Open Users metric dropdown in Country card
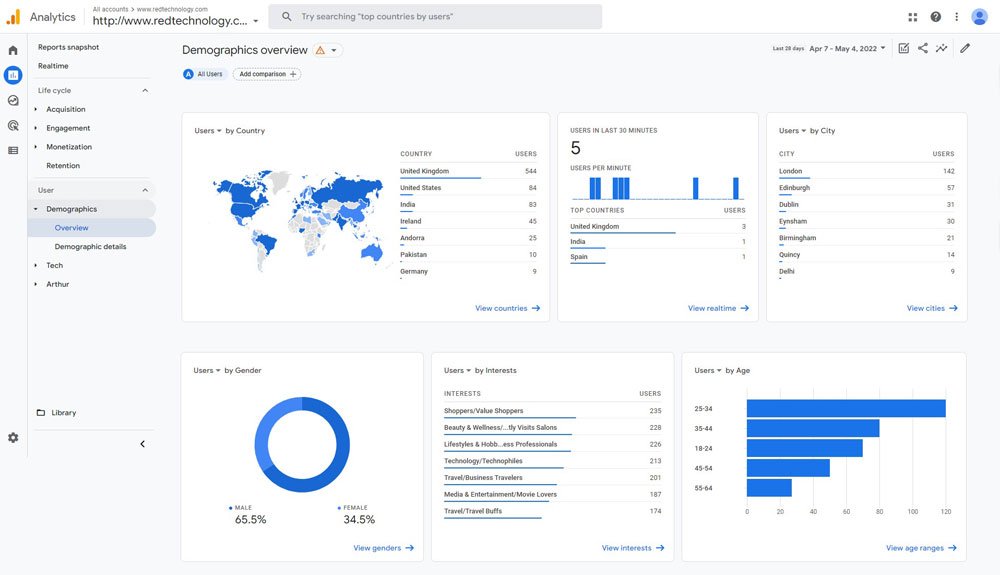1000x575 pixels. coord(208,131)
